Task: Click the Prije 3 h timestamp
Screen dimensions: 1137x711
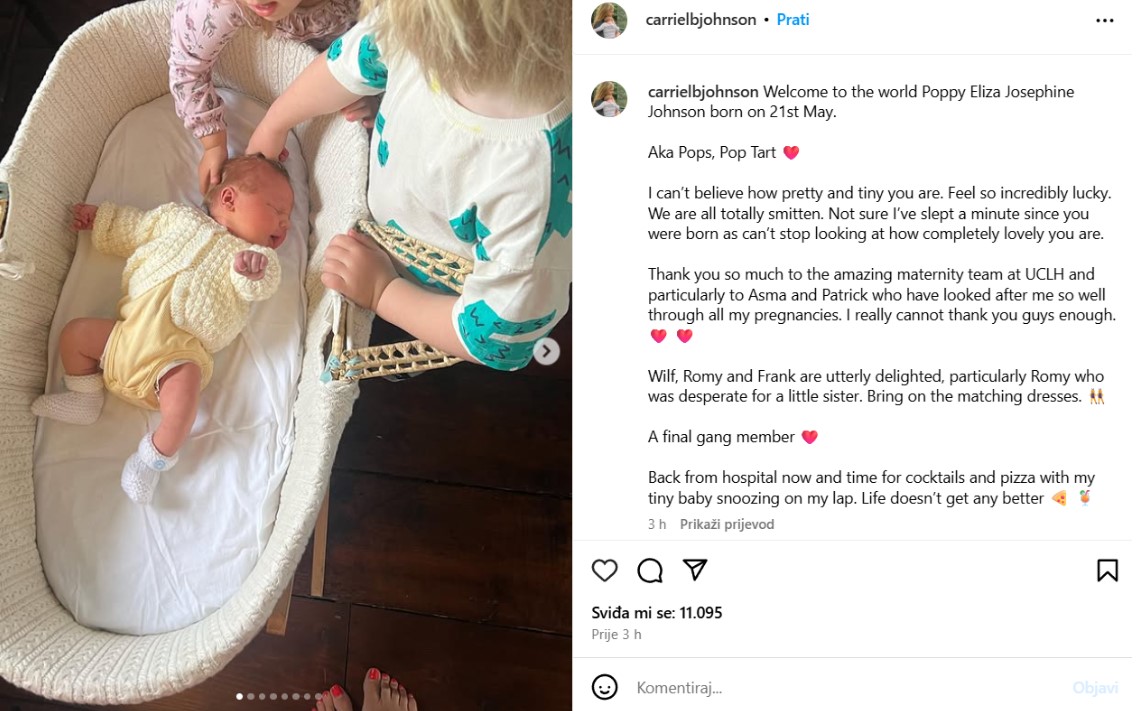Action: click(616, 634)
